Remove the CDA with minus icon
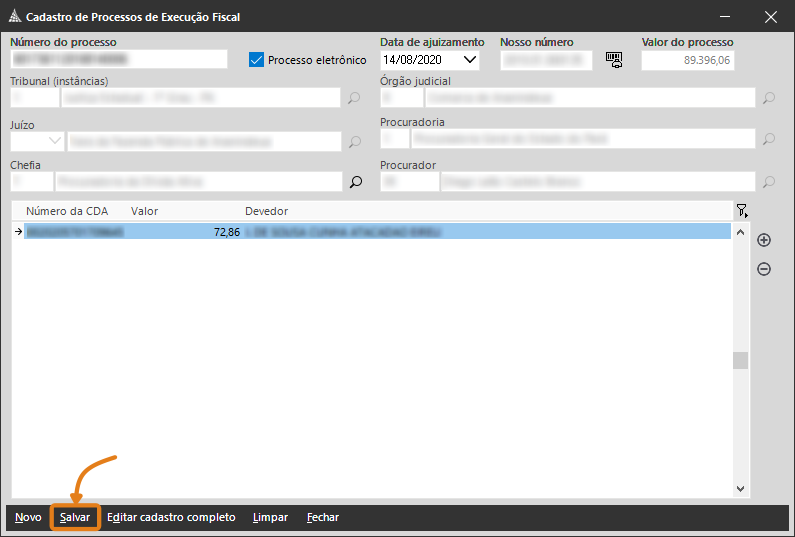Screen dimensions: 795x537 (x=764, y=269)
